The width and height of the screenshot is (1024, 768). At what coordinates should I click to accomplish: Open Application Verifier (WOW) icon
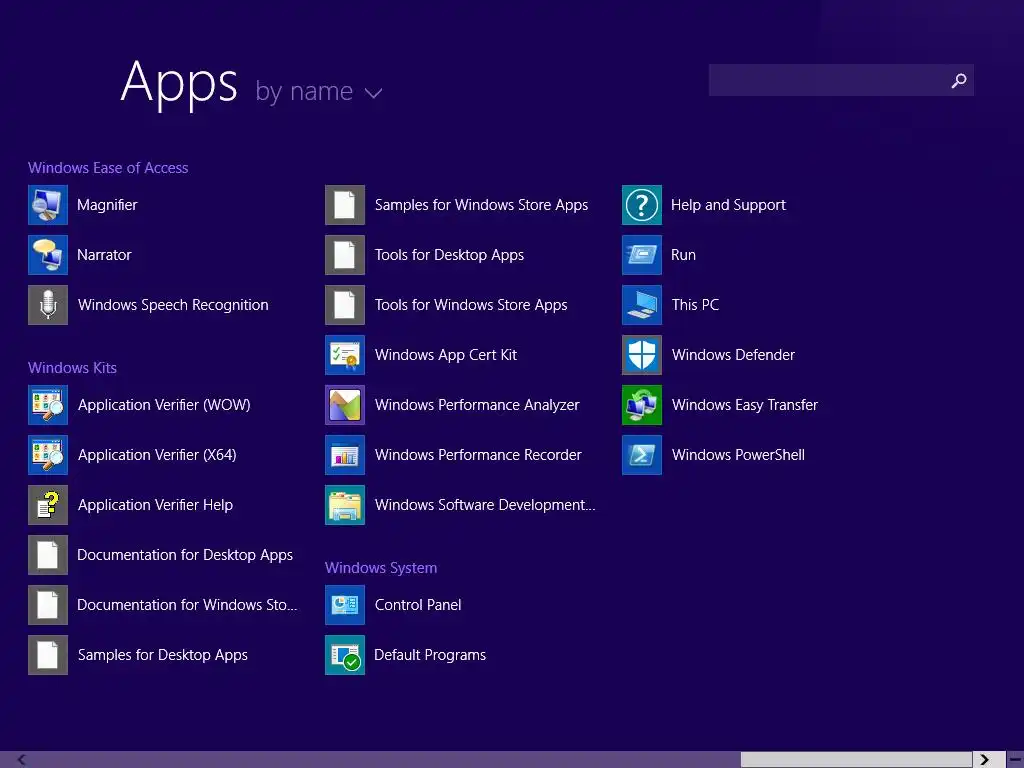tap(48, 405)
